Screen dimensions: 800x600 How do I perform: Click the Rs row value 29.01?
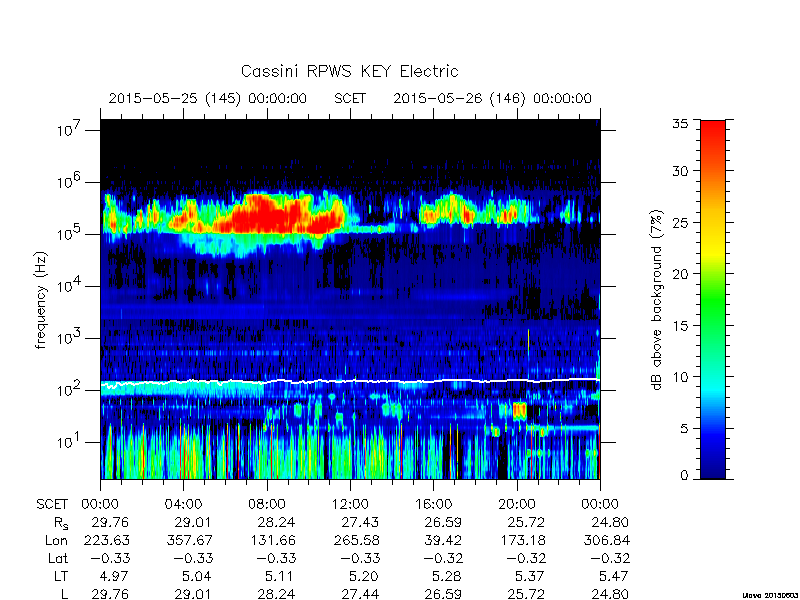(x=193, y=522)
